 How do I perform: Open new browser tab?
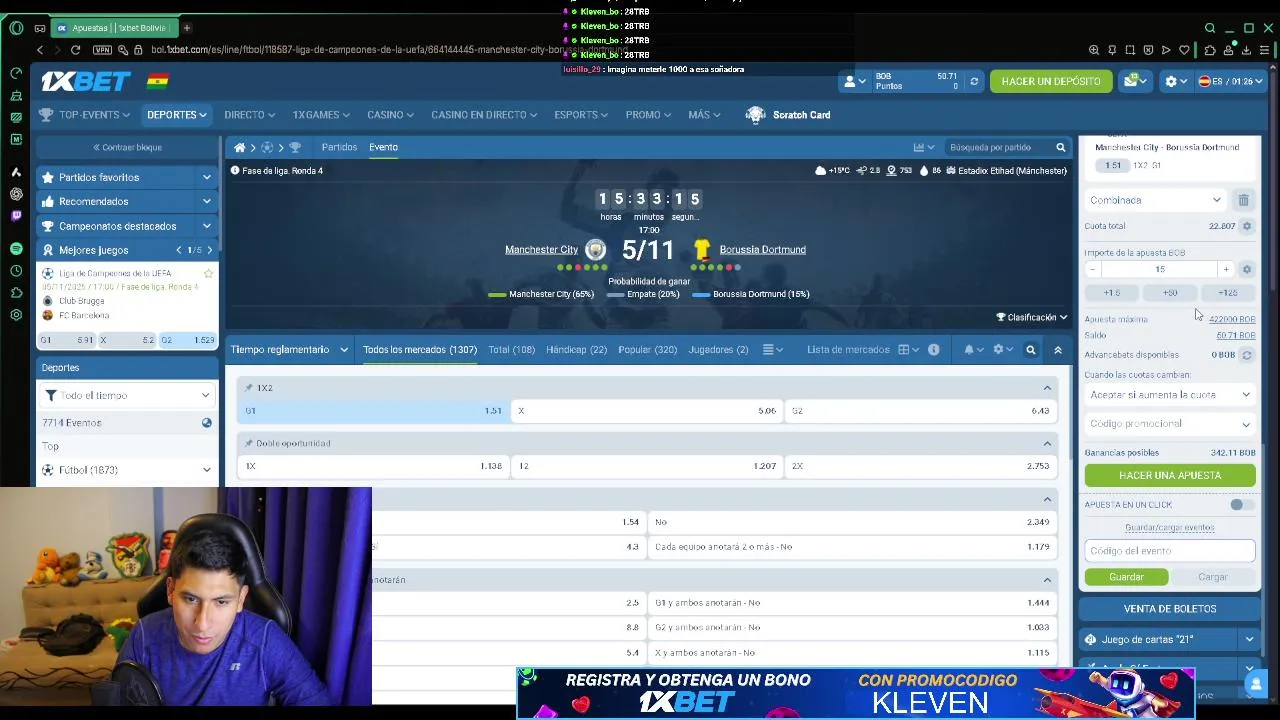click(x=186, y=28)
